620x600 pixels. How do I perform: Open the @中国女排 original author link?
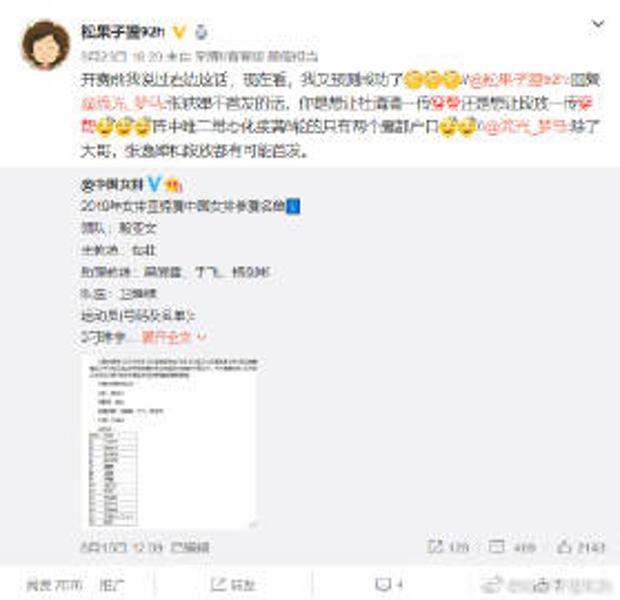coord(112,184)
